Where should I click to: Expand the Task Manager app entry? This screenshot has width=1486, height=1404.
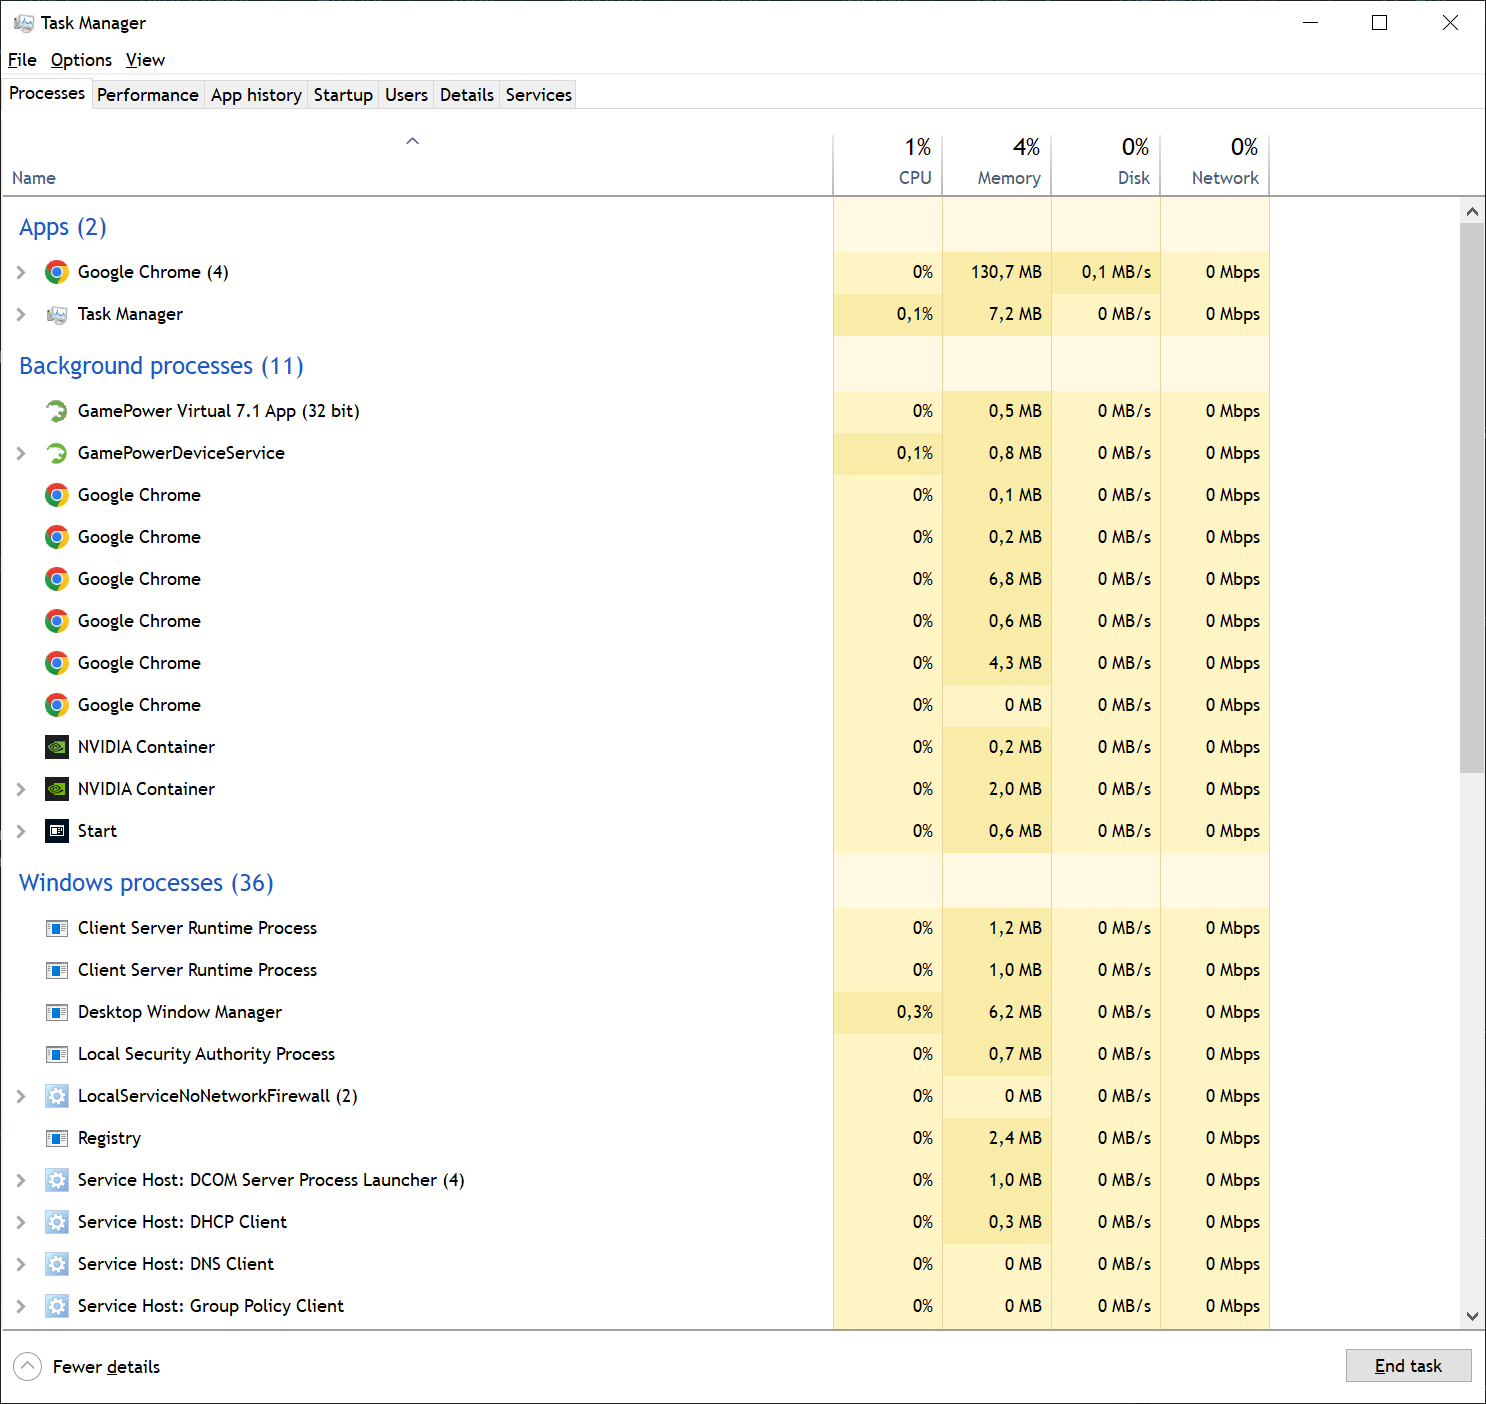(21, 314)
